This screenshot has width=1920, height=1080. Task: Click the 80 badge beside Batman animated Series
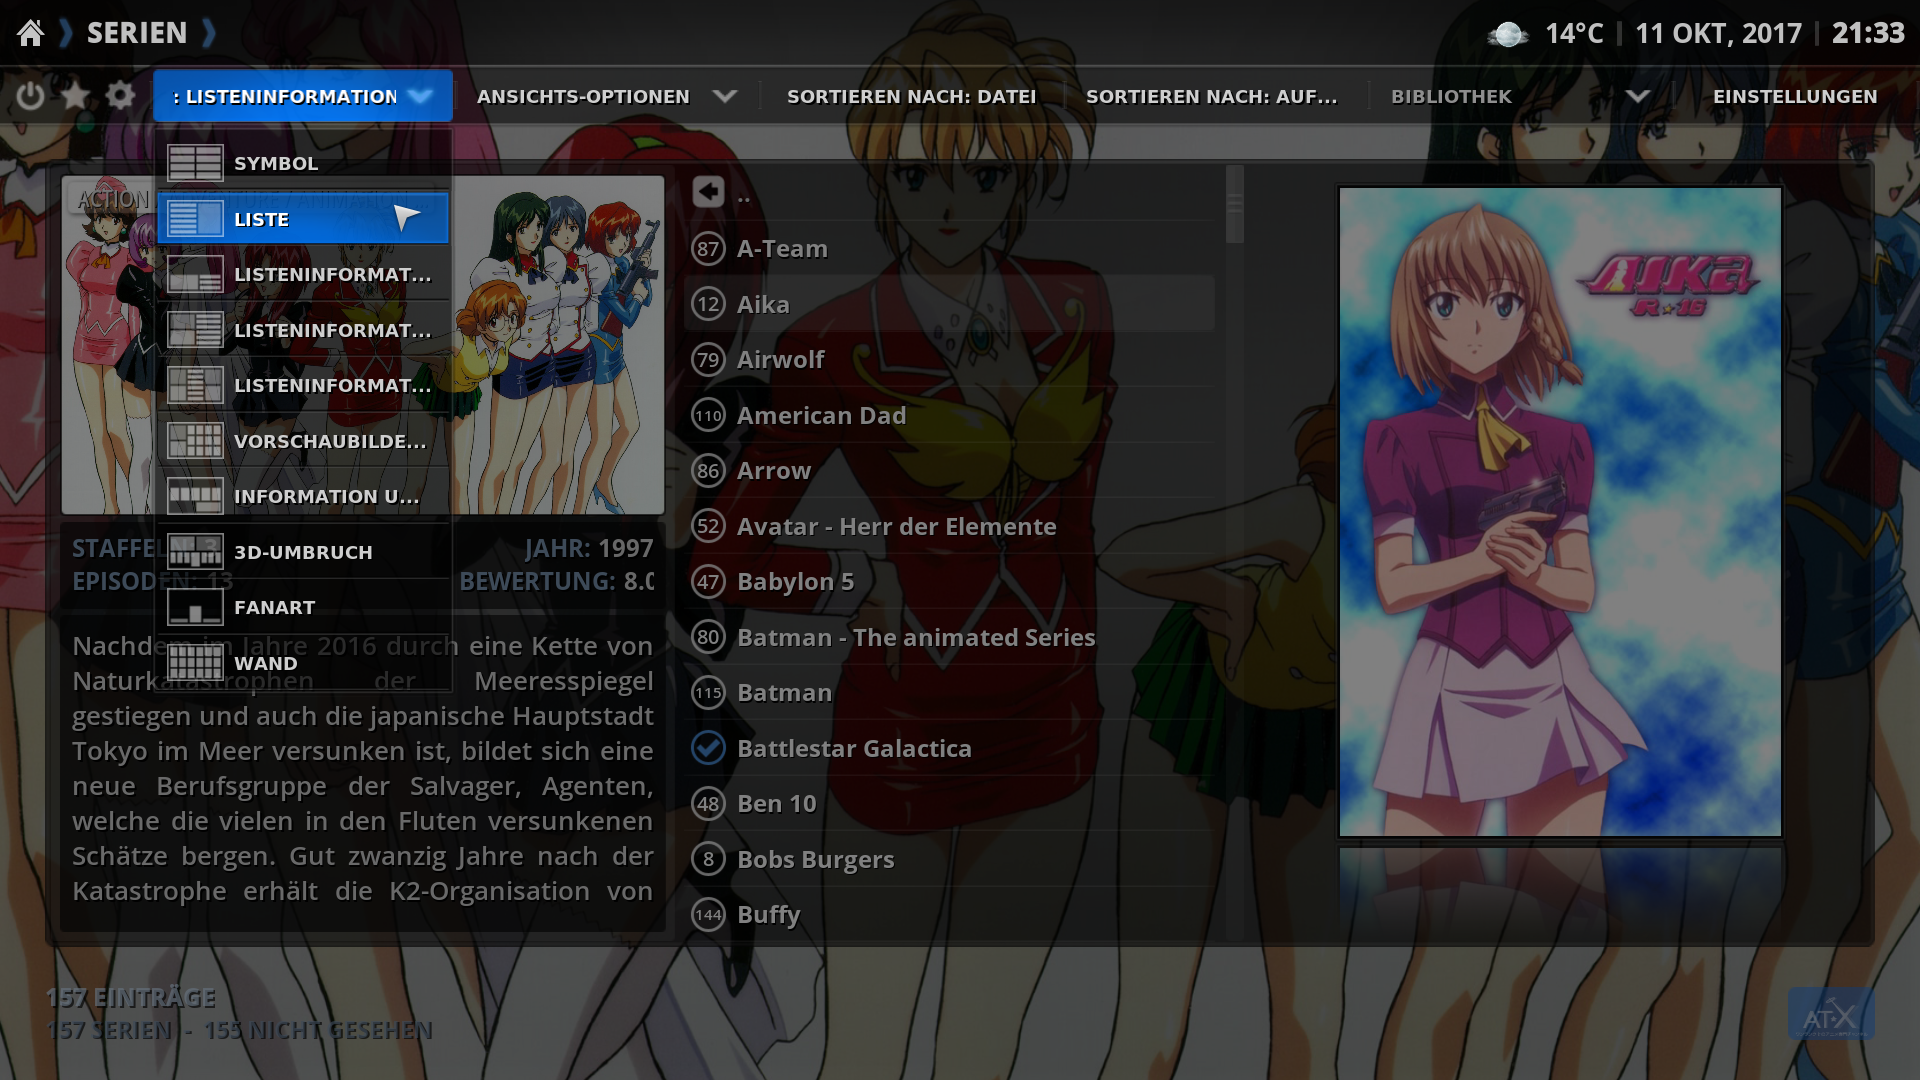[x=708, y=637]
